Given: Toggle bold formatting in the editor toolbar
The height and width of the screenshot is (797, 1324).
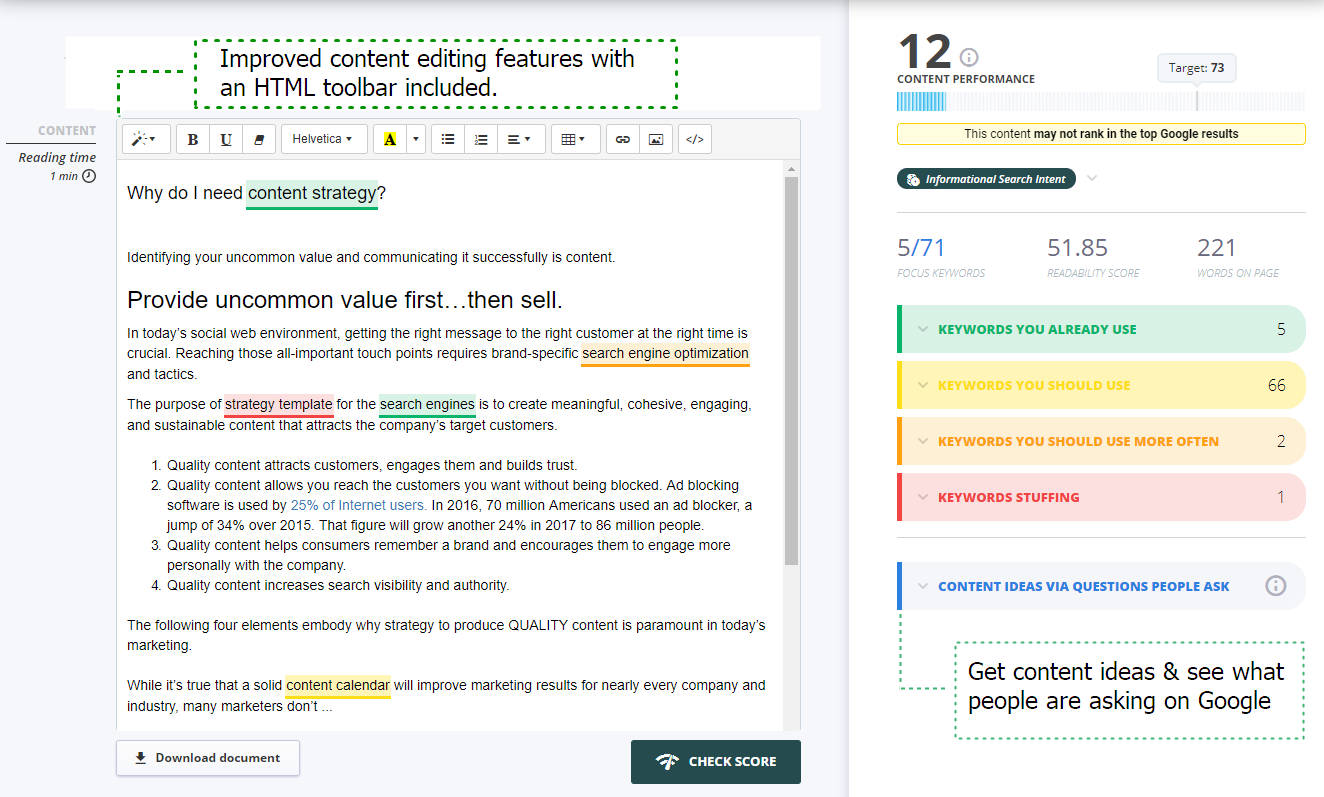Looking at the screenshot, I should tap(192, 139).
